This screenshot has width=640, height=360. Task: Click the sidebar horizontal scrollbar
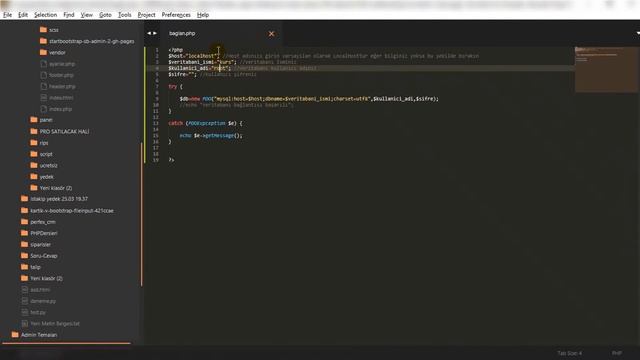67,343
